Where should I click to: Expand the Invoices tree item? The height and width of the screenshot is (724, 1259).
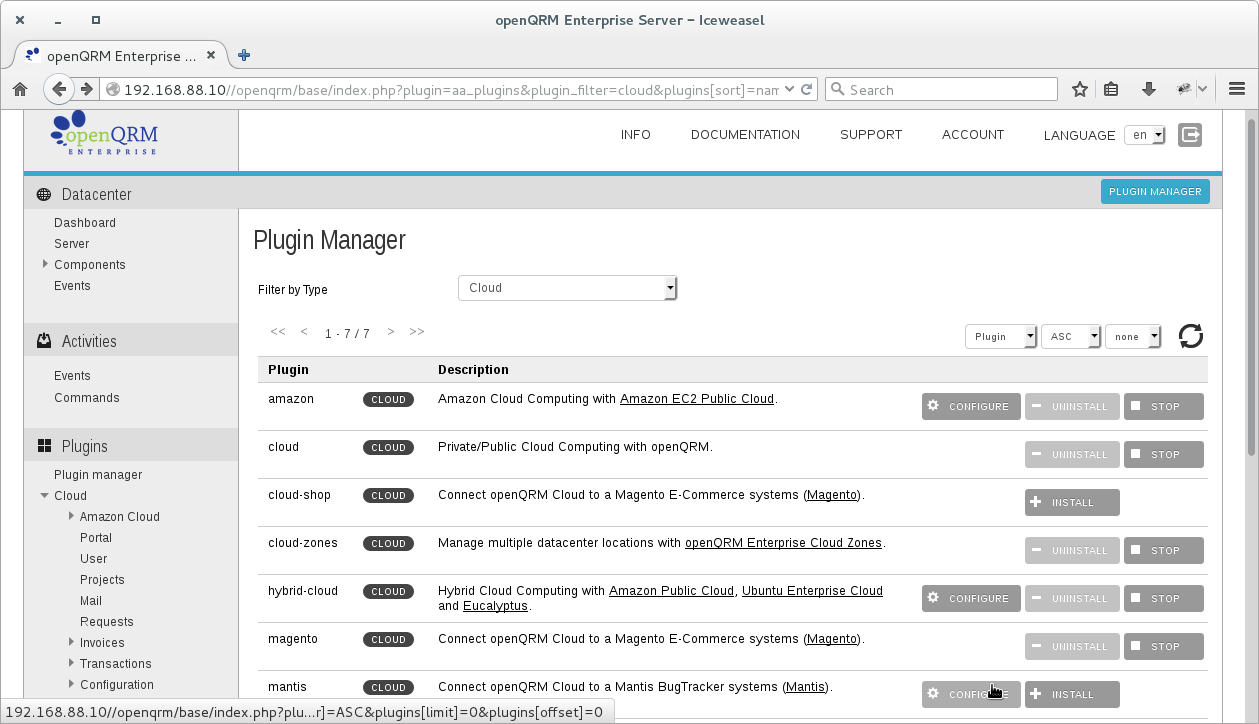point(71,642)
